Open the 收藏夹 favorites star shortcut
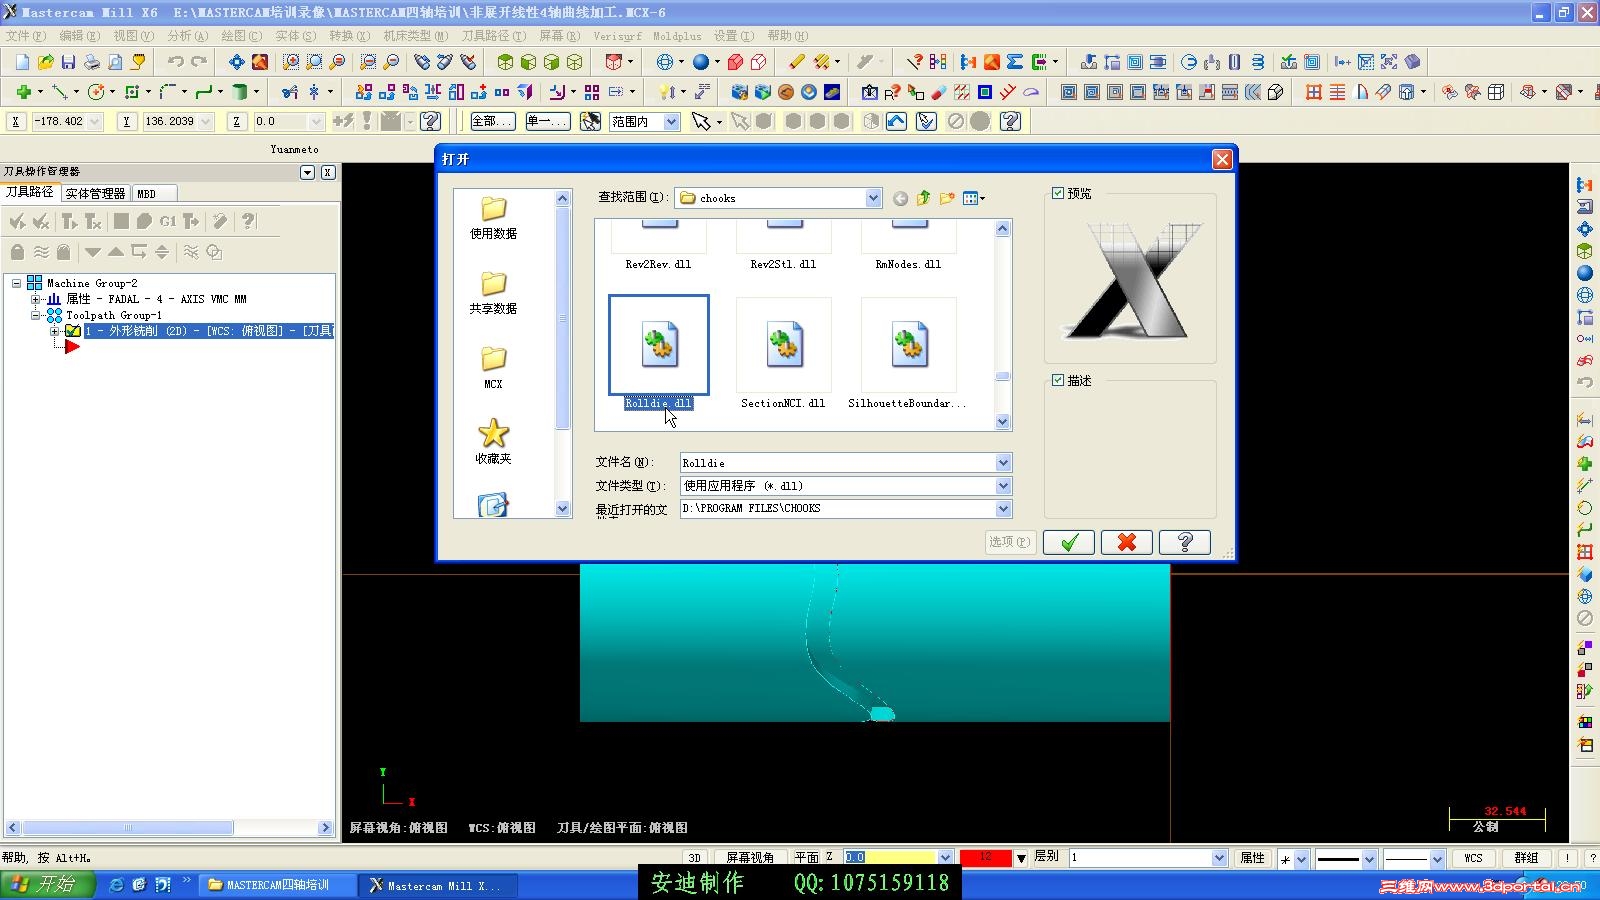This screenshot has width=1600, height=900. coord(493,442)
